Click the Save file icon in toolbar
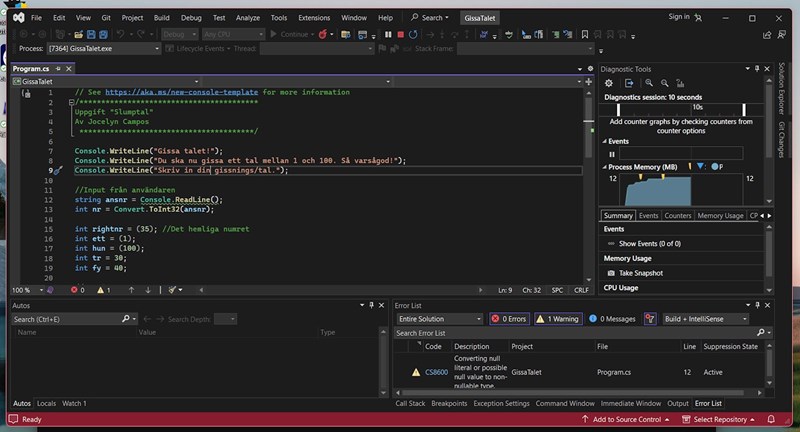The width and height of the screenshot is (800, 432). pyautogui.click(x=90, y=34)
